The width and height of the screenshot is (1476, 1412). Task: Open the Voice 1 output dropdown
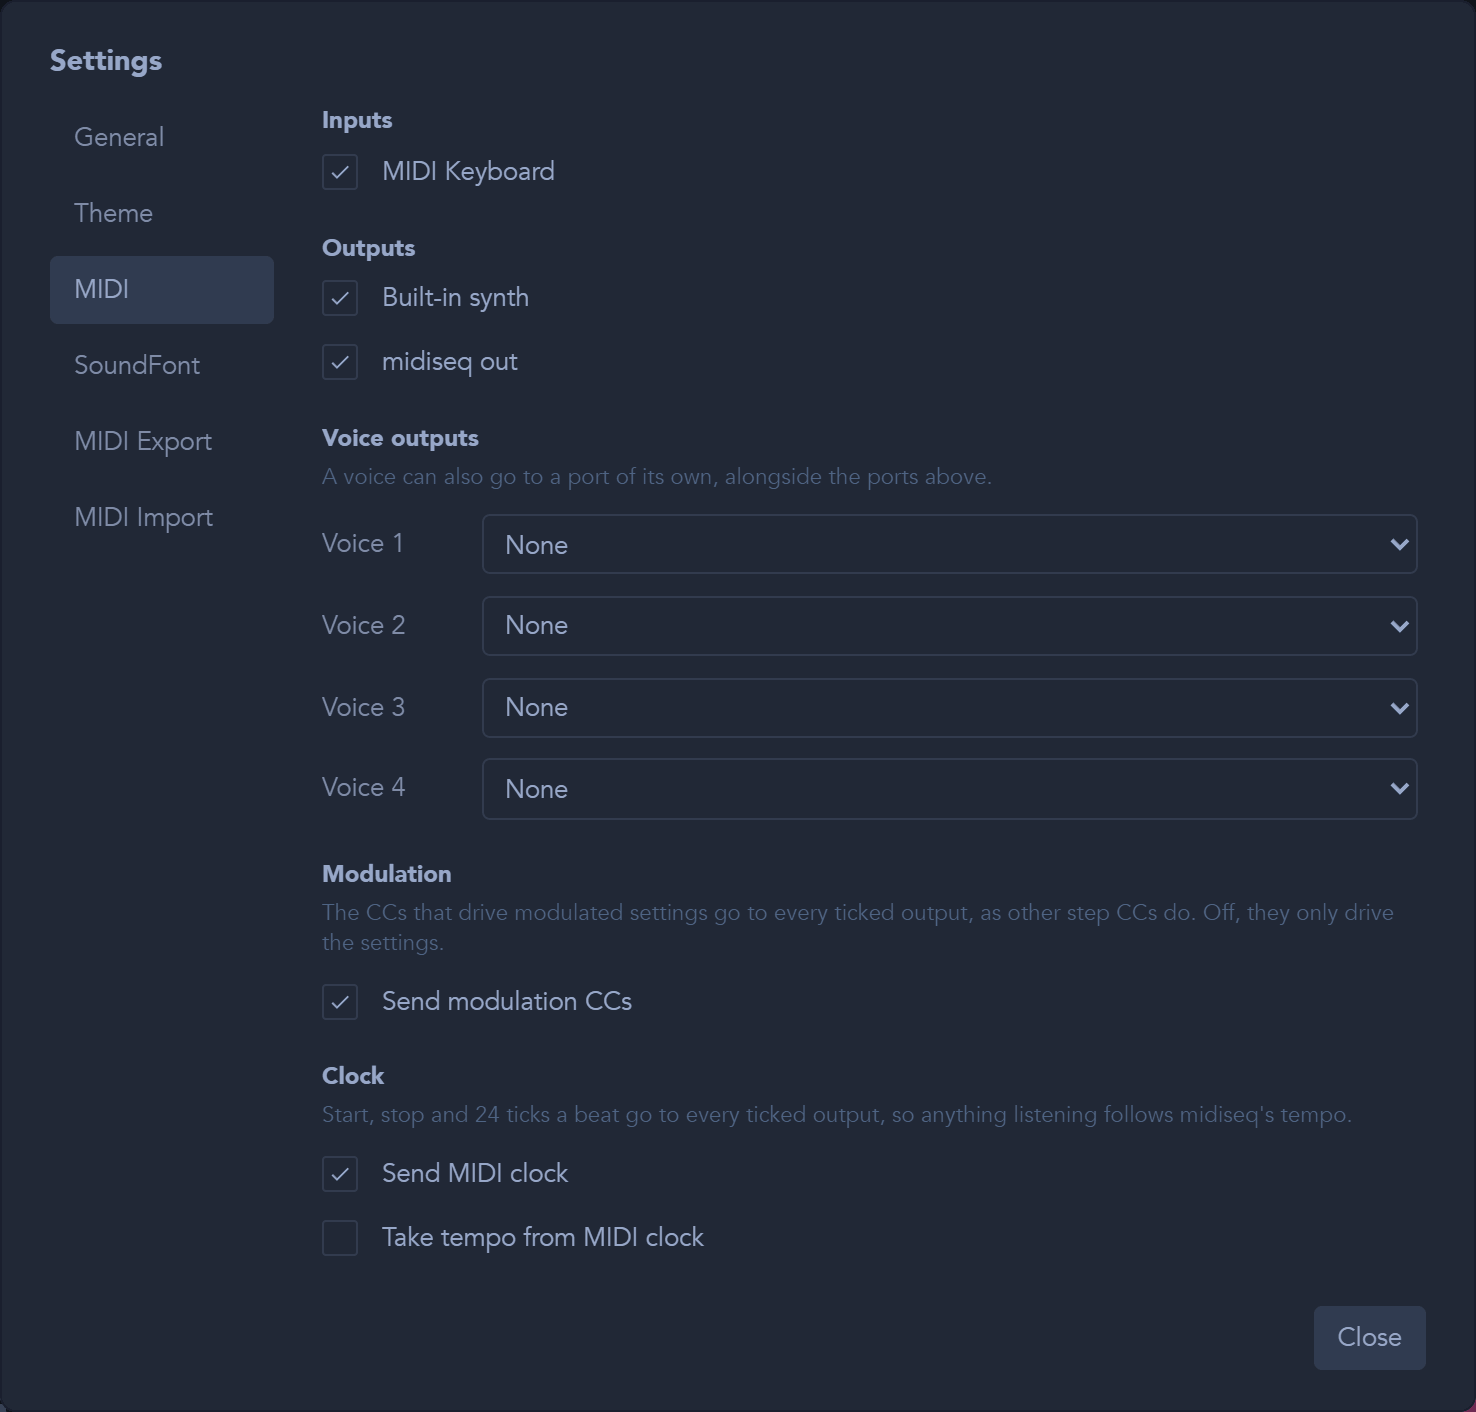pyautogui.click(x=949, y=544)
